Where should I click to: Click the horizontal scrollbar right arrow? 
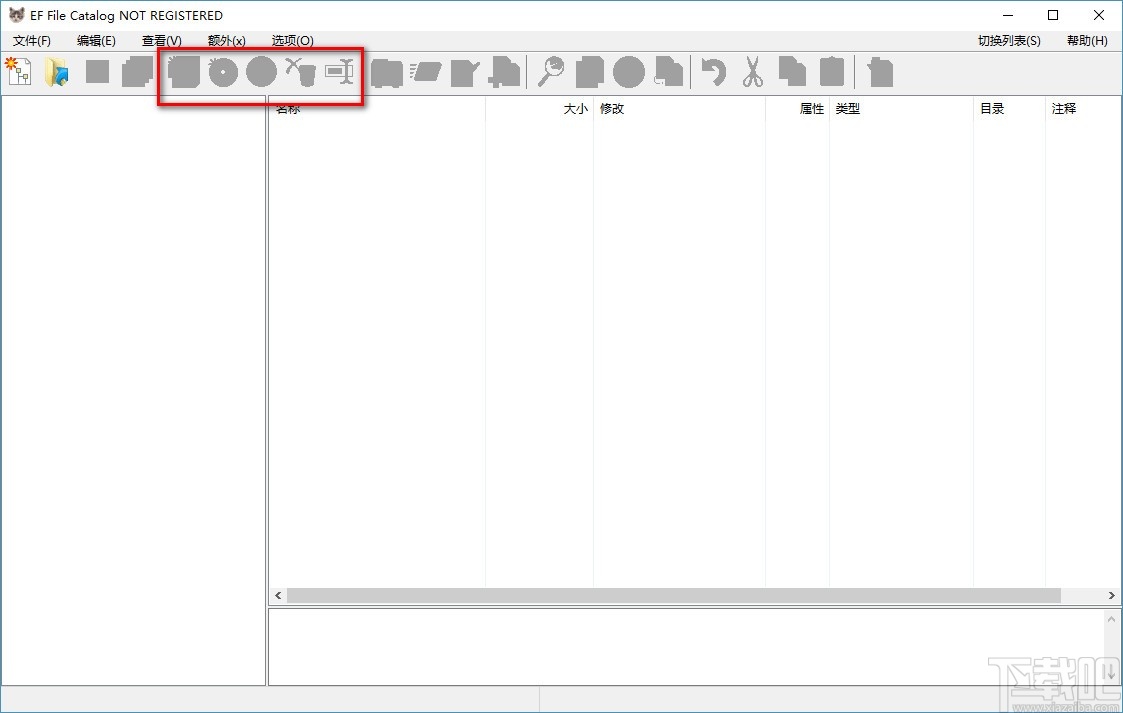pos(1111,595)
